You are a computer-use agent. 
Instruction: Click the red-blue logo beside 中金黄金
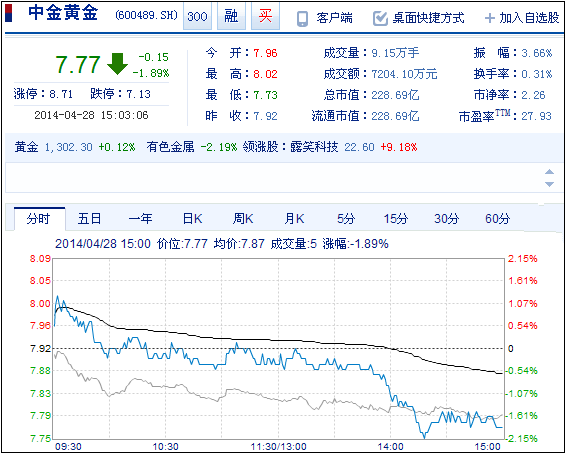coord(8,13)
